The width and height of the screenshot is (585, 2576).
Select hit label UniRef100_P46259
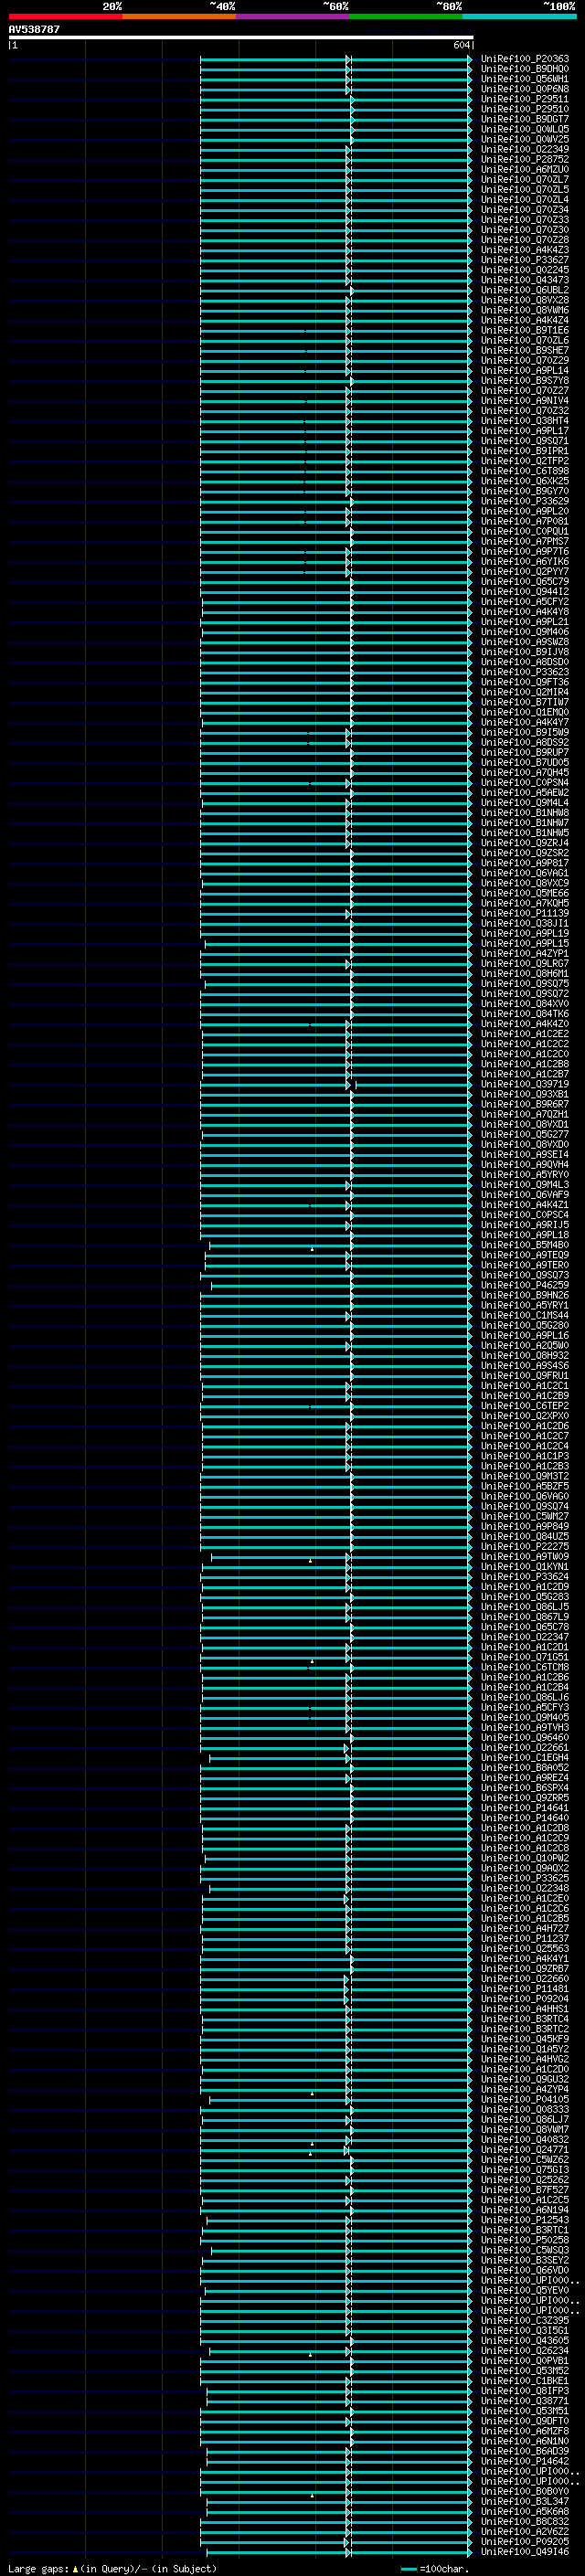coord(525,1285)
